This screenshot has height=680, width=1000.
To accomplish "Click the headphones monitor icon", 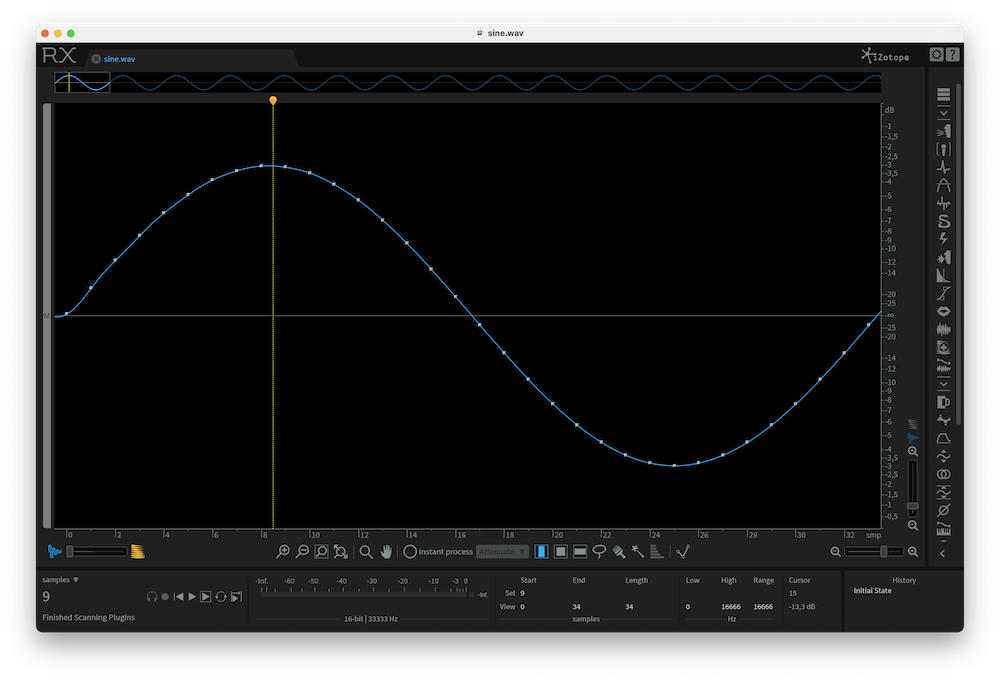I will tap(152, 597).
